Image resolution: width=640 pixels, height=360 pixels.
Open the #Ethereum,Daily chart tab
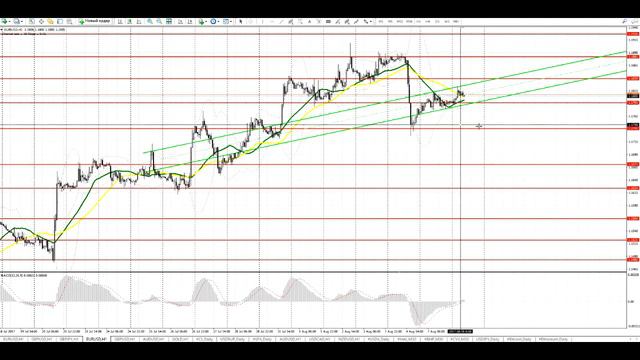tap(553, 339)
